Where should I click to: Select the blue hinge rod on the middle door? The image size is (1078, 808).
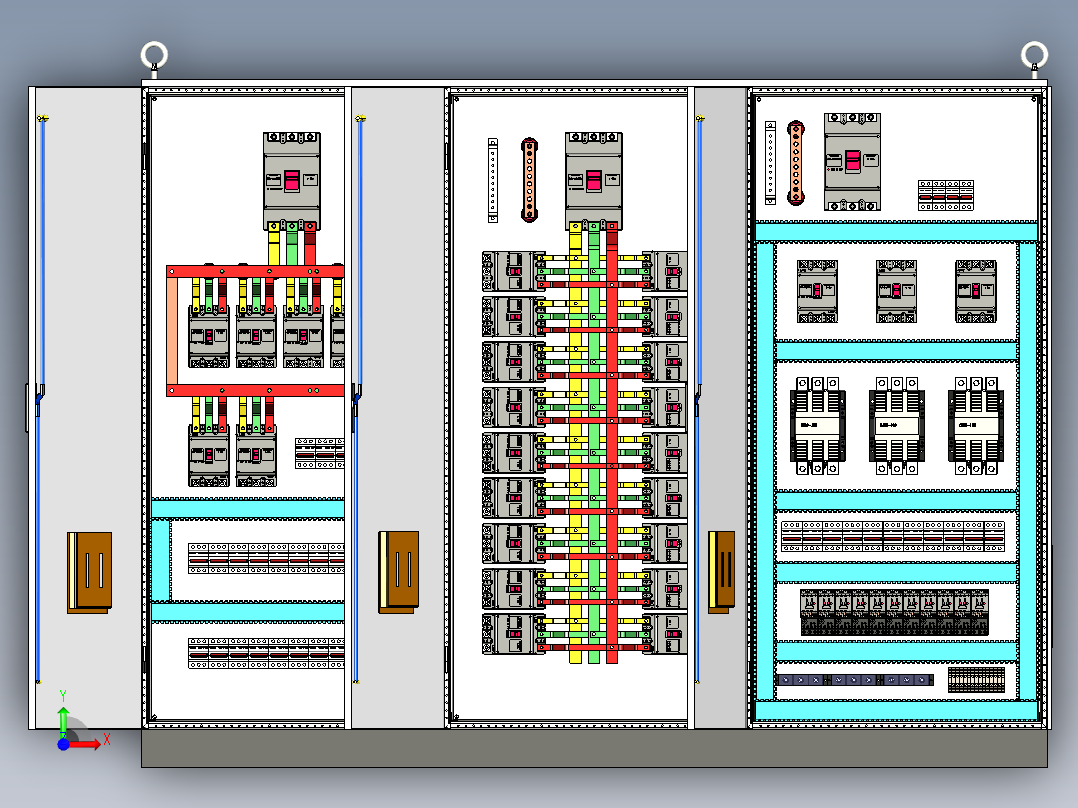coord(358,399)
